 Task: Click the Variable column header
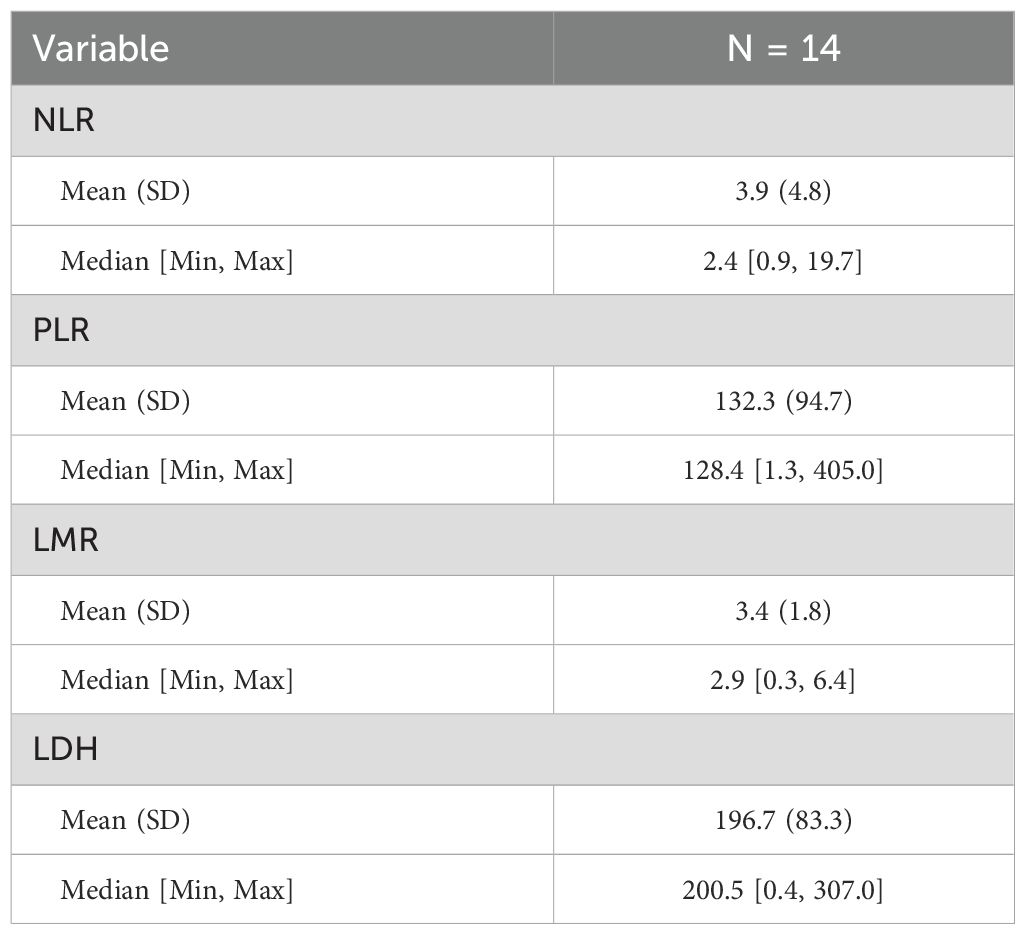tap(101, 49)
